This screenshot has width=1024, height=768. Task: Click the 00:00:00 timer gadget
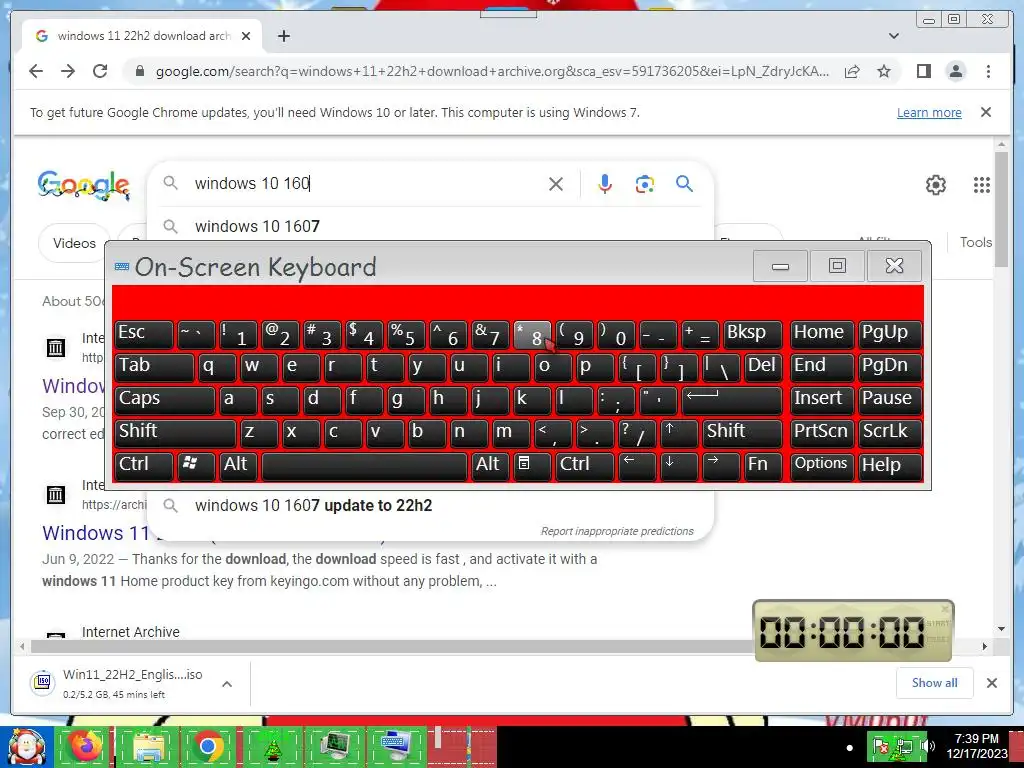pos(853,631)
